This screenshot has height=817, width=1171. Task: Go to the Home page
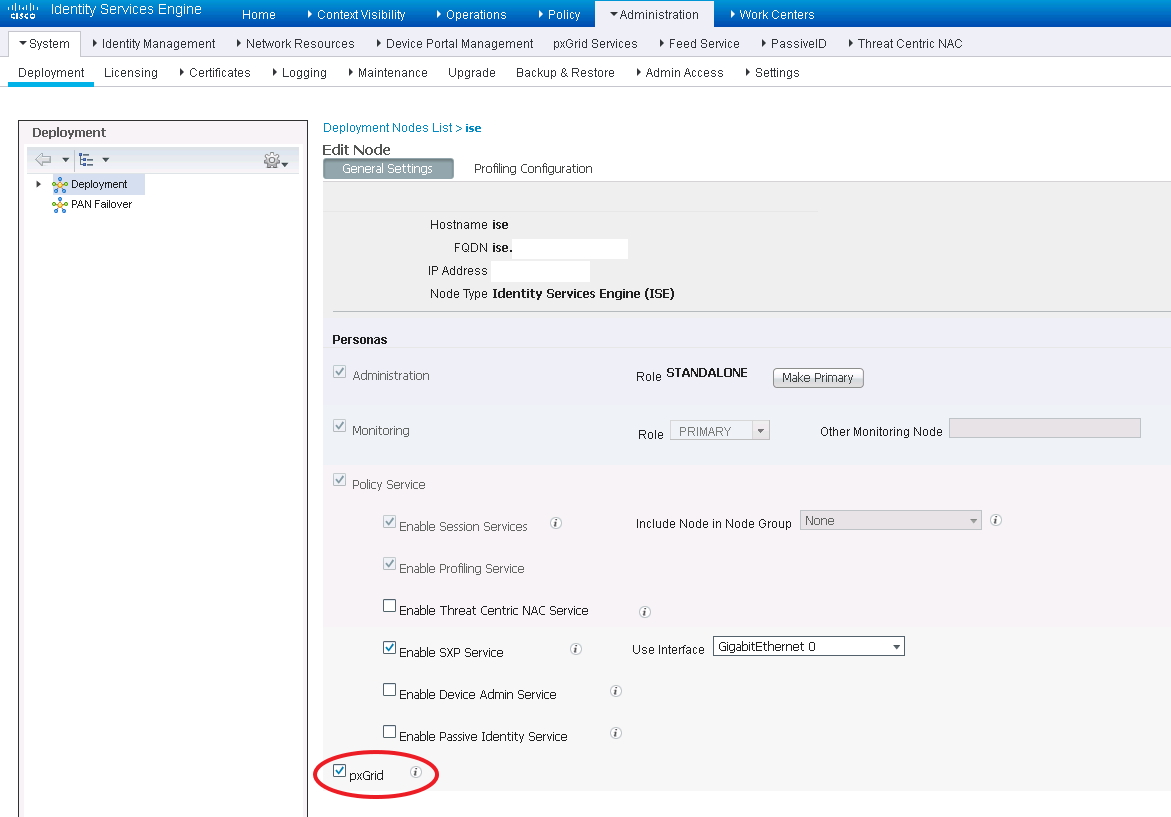pyautogui.click(x=258, y=14)
